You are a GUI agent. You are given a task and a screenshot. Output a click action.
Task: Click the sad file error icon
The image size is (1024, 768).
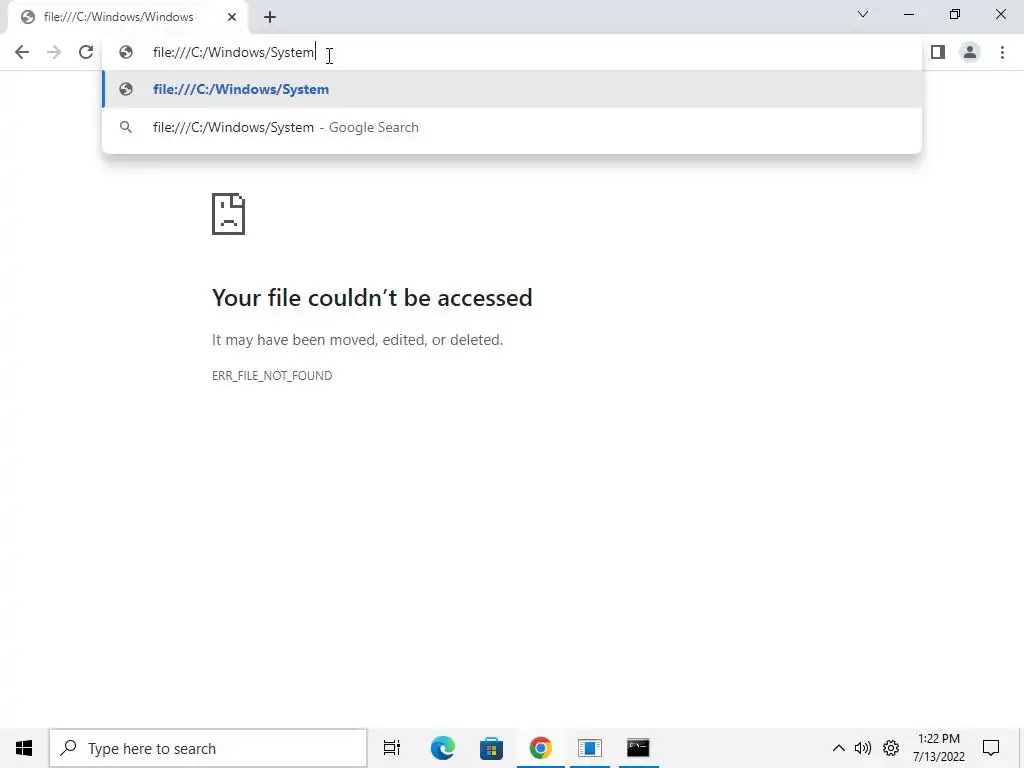click(229, 214)
